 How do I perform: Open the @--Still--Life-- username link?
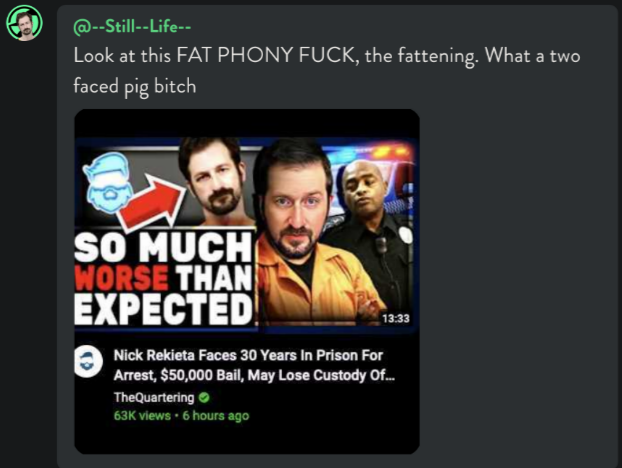click(132, 27)
